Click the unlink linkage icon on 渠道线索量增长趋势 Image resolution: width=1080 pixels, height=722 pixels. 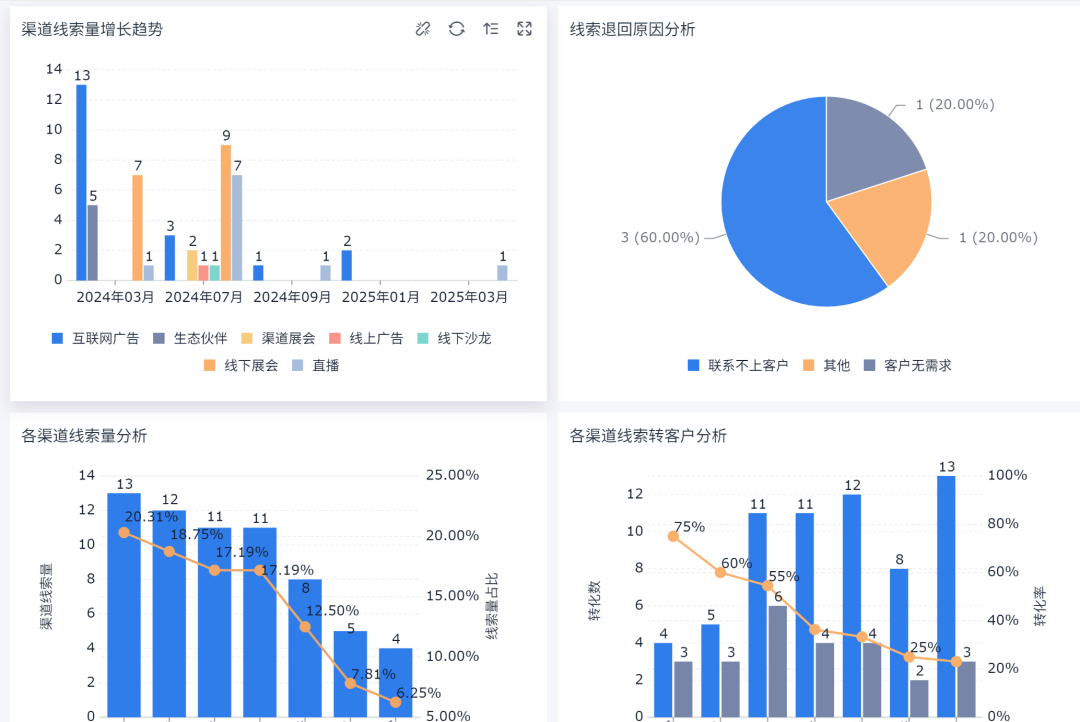click(423, 29)
